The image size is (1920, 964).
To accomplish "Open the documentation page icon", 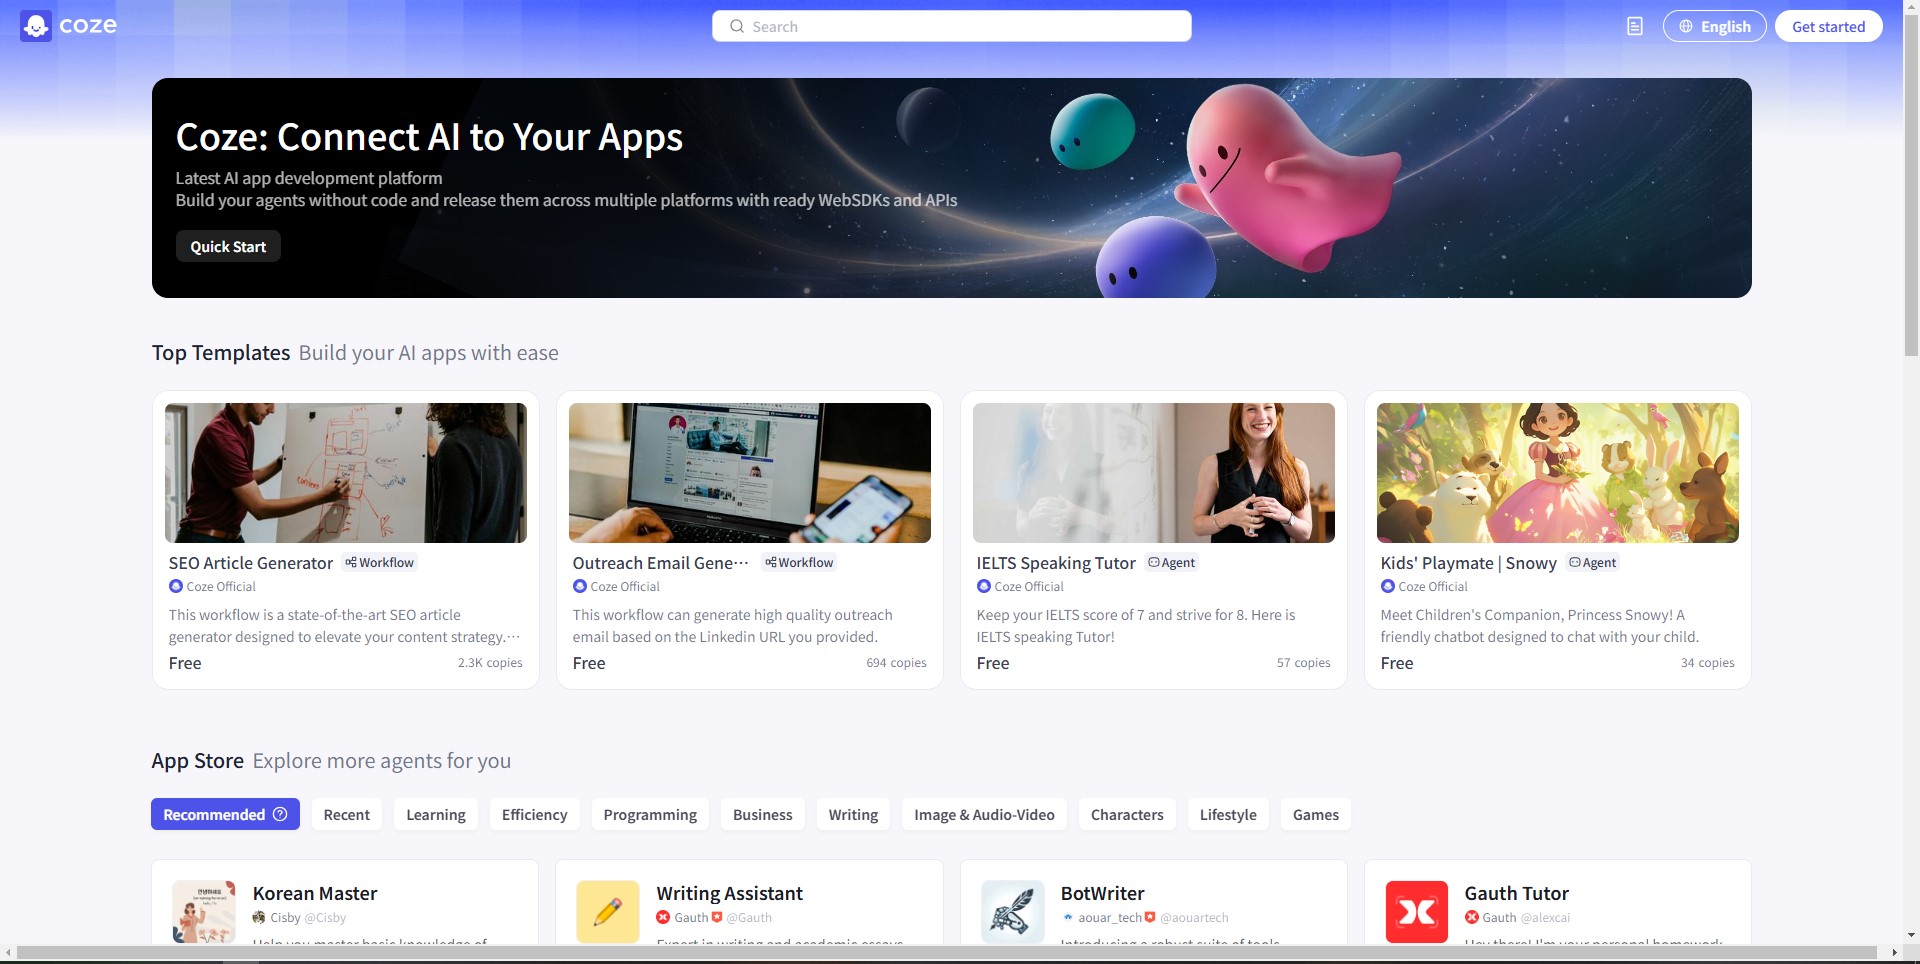I will coord(1635,27).
